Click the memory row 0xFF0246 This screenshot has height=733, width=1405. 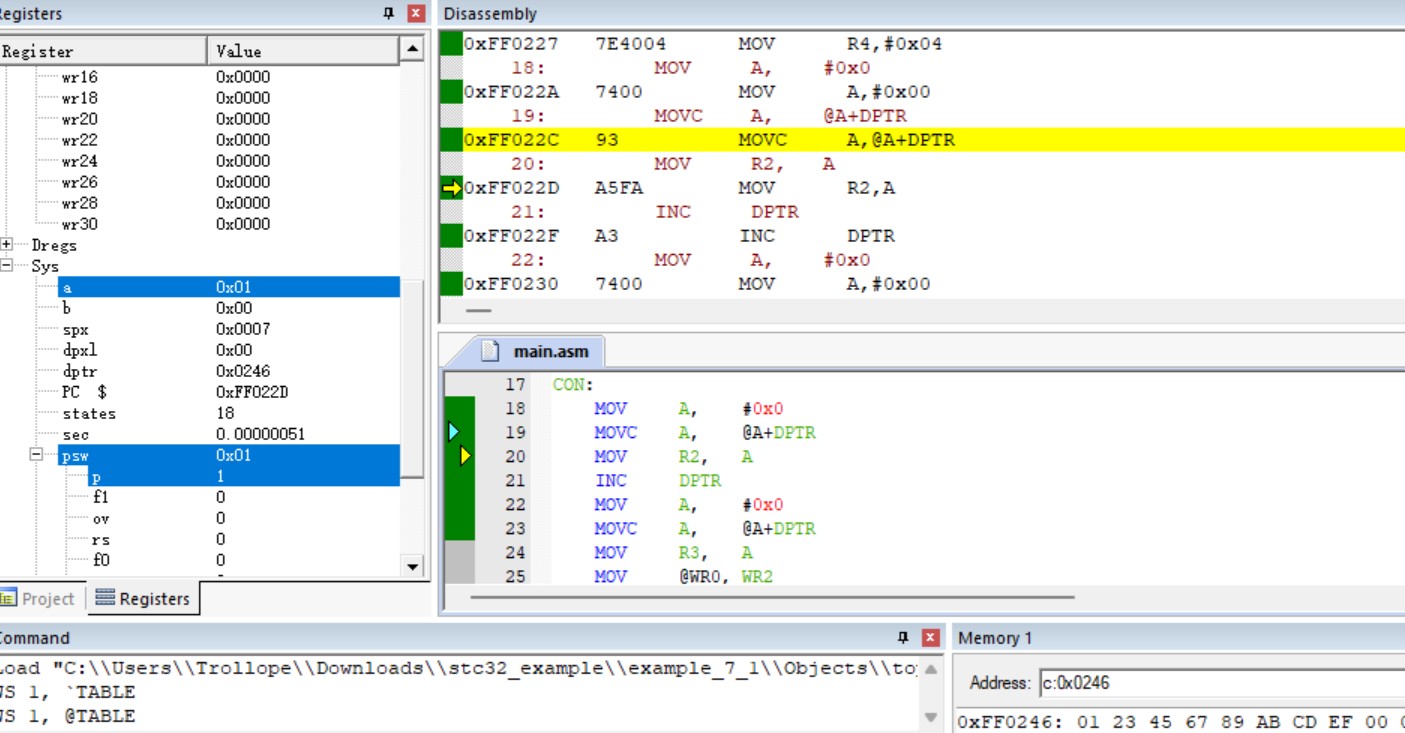[x=1180, y=721]
